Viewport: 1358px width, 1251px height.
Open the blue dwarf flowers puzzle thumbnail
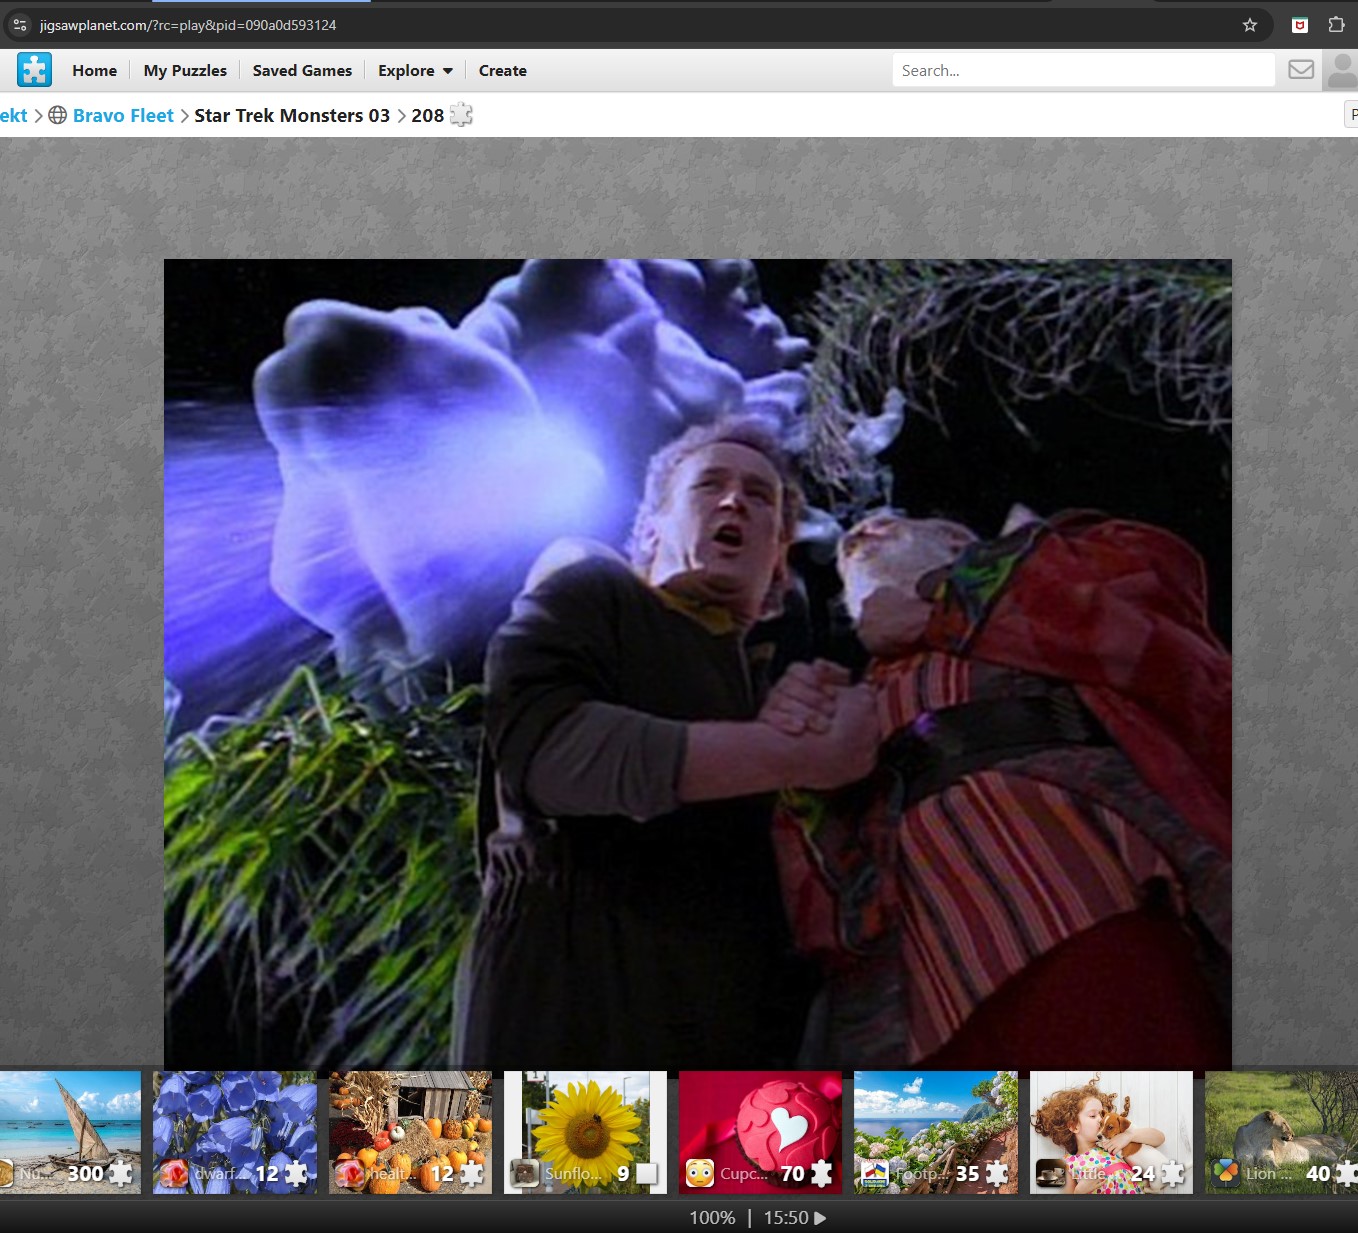(x=235, y=1132)
